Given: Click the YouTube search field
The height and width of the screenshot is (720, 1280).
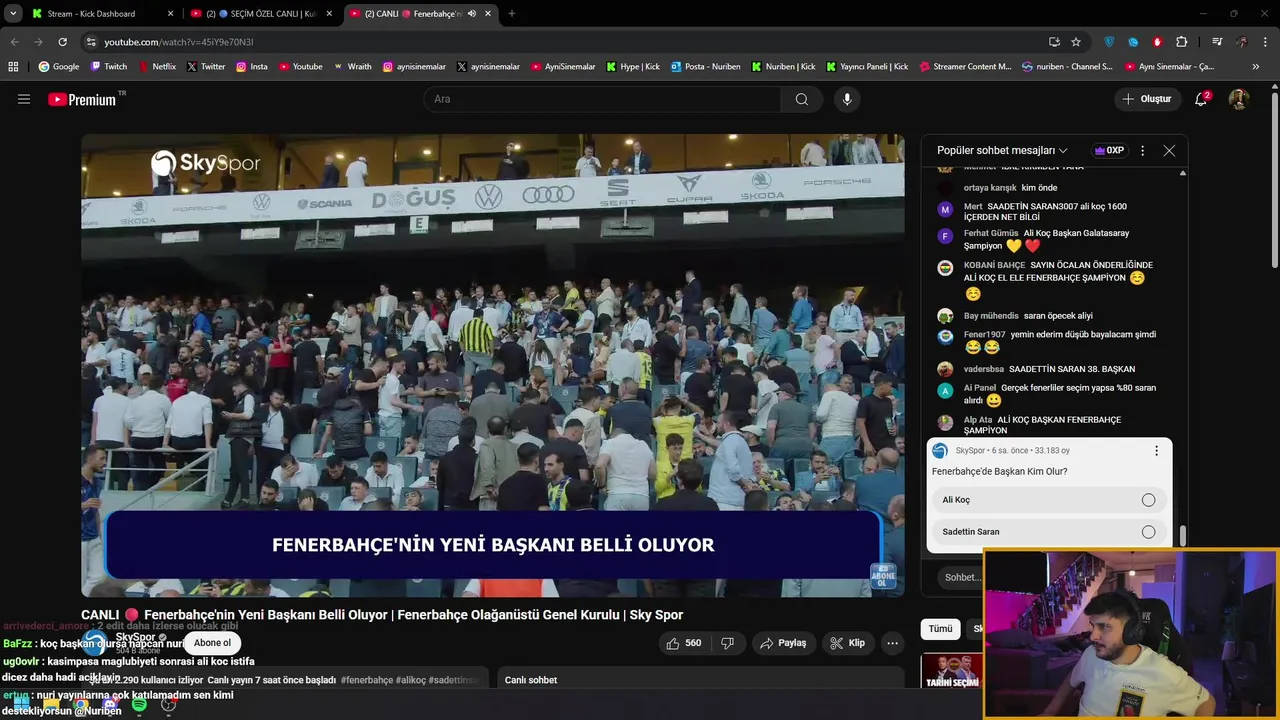Looking at the screenshot, I should click(602, 99).
